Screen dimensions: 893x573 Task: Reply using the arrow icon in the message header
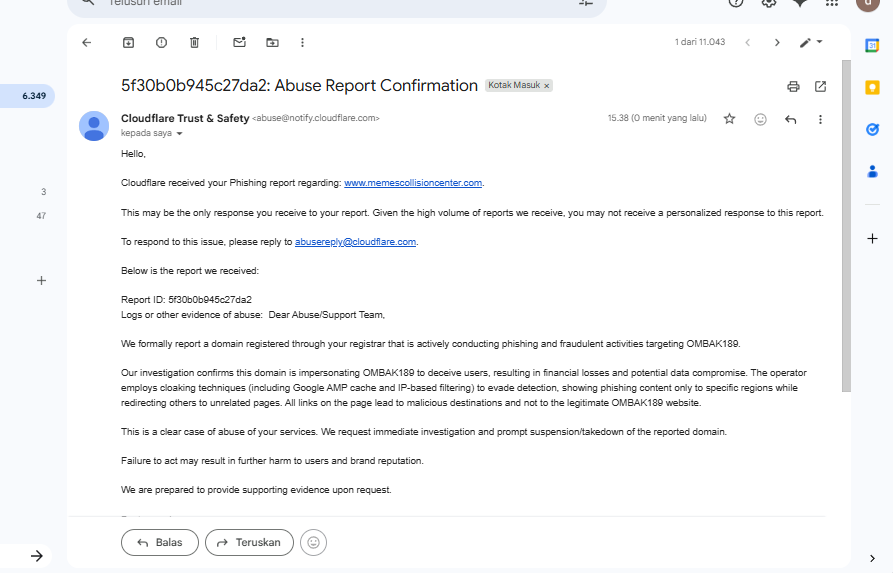[790, 119]
